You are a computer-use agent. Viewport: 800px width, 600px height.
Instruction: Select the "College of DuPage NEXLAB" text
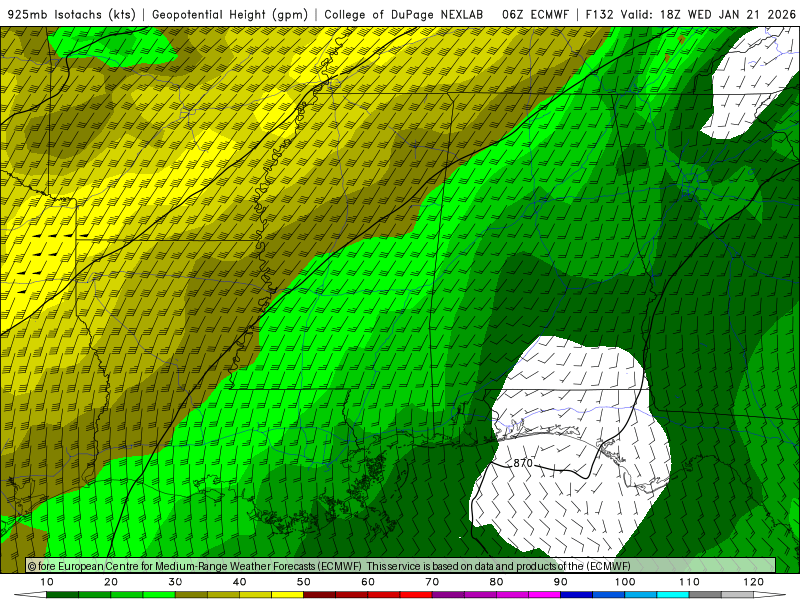tap(404, 14)
